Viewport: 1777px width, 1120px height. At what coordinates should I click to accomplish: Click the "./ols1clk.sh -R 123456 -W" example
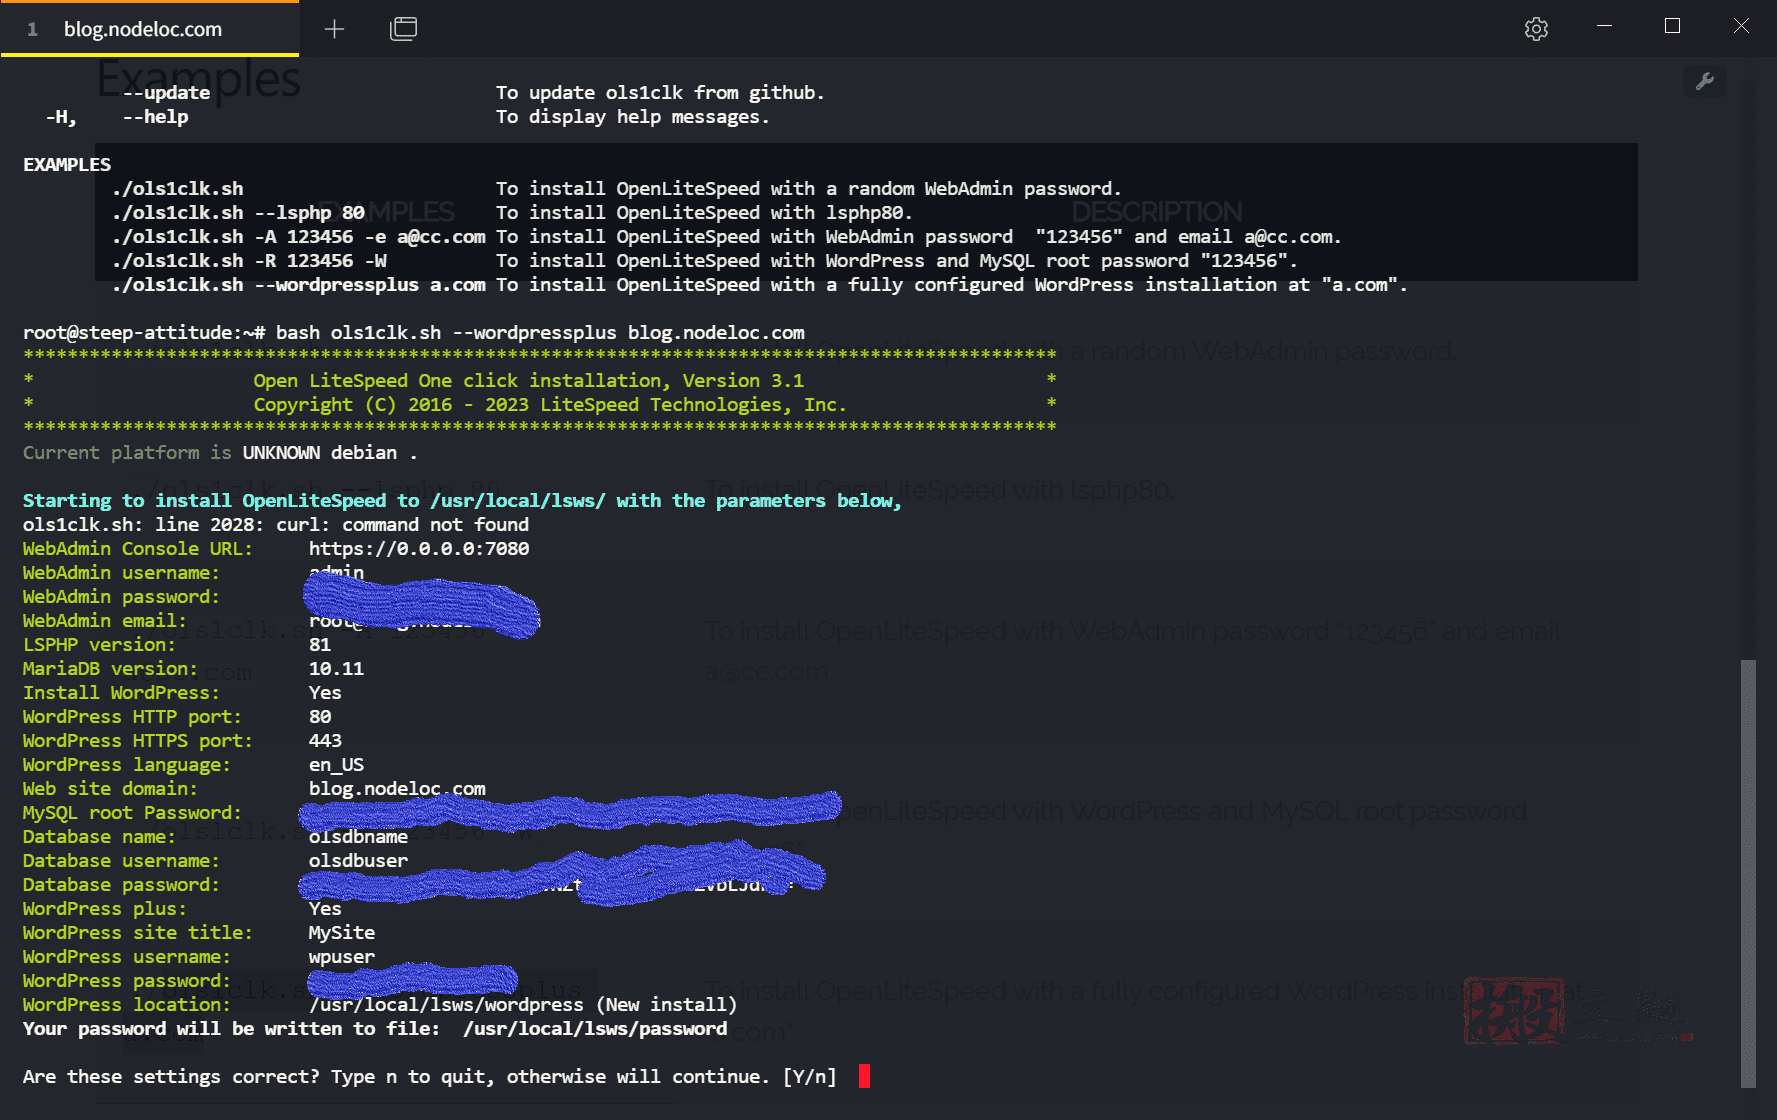(x=249, y=260)
